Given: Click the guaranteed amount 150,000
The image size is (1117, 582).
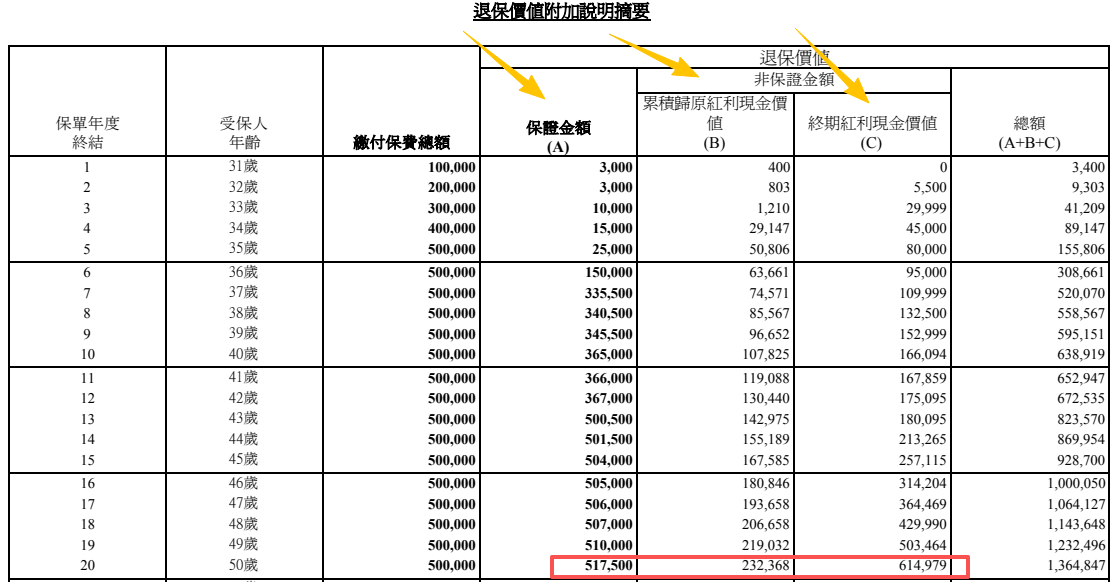Looking at the screenshot, I should point(608,272).
